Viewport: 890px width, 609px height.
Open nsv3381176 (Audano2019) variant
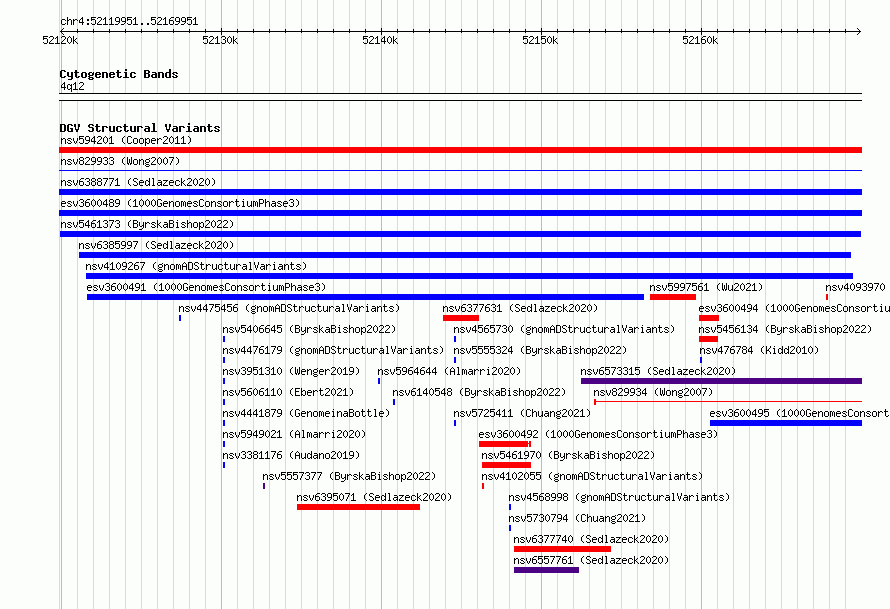point(291,455)
